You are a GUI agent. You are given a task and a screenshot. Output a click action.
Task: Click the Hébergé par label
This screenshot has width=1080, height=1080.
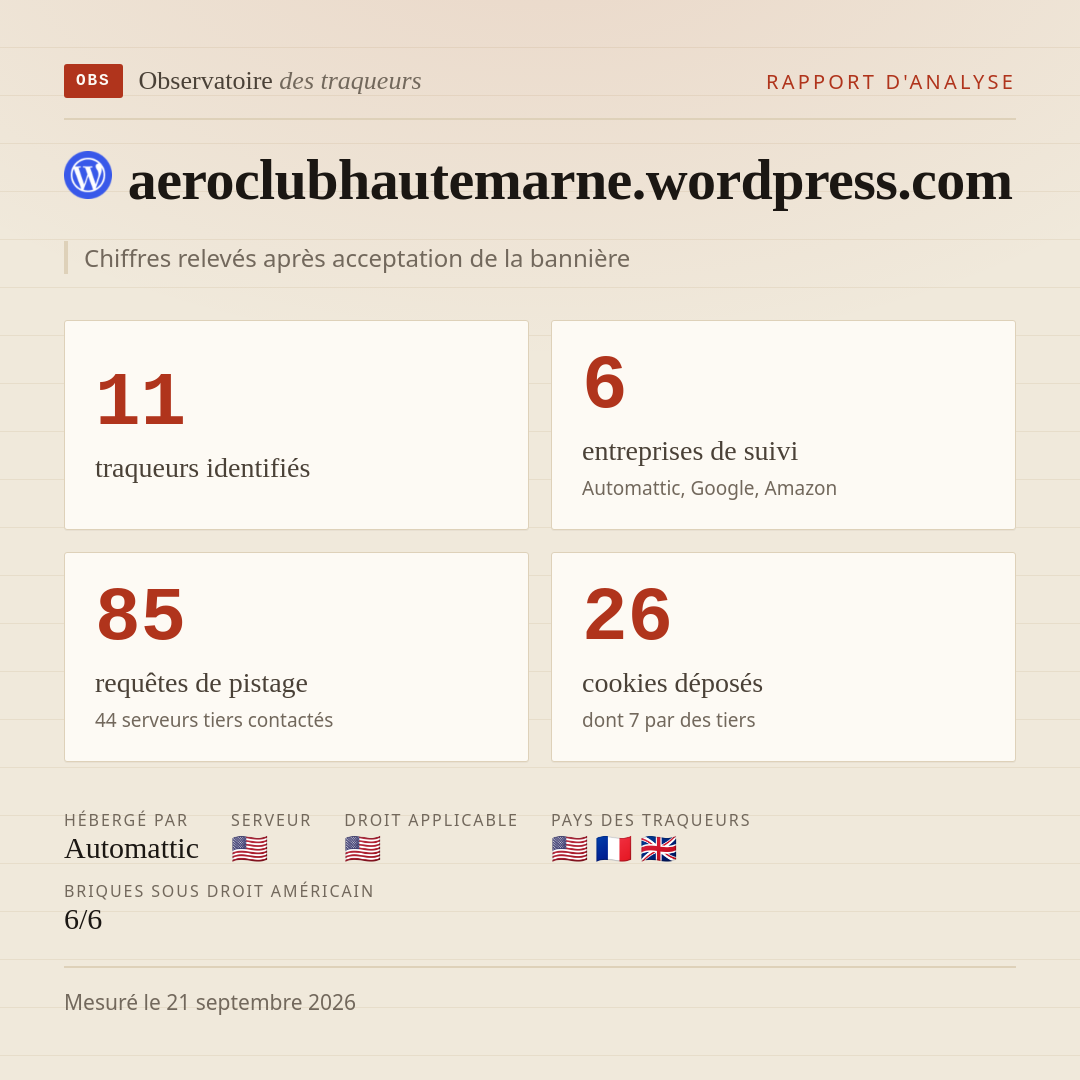[126, 820]
